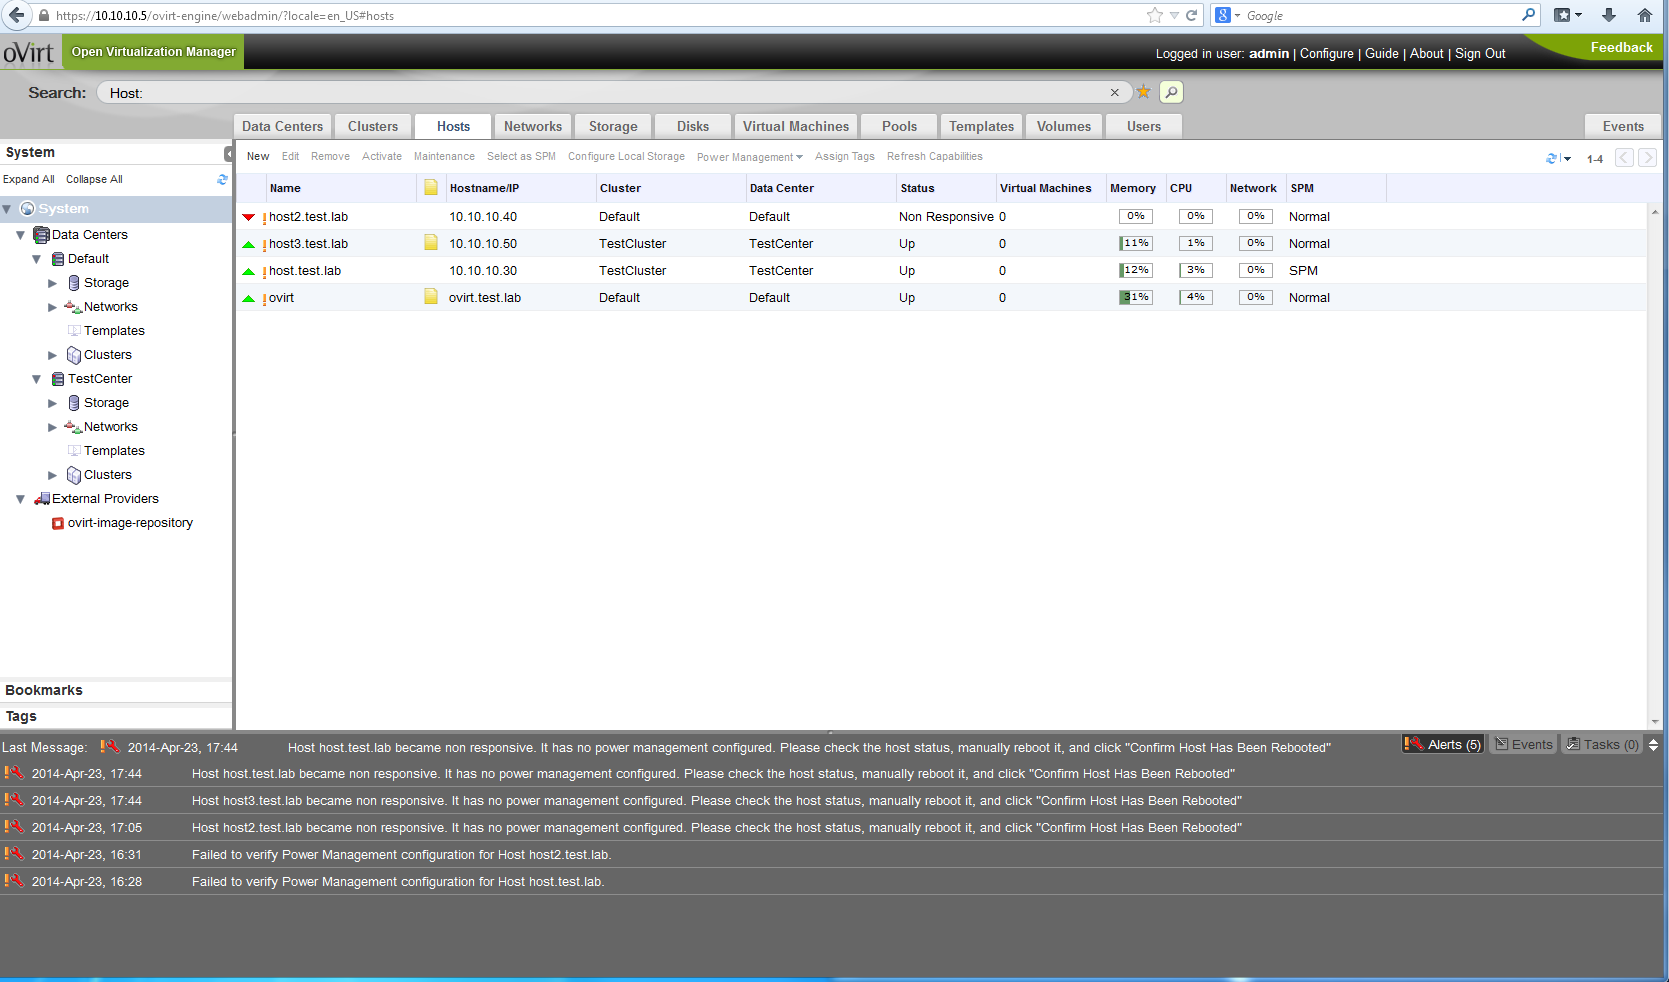The width and height of the screenshot is (1669, 982).
Task: Select the host2.test.lab row name
Action: 308,217
